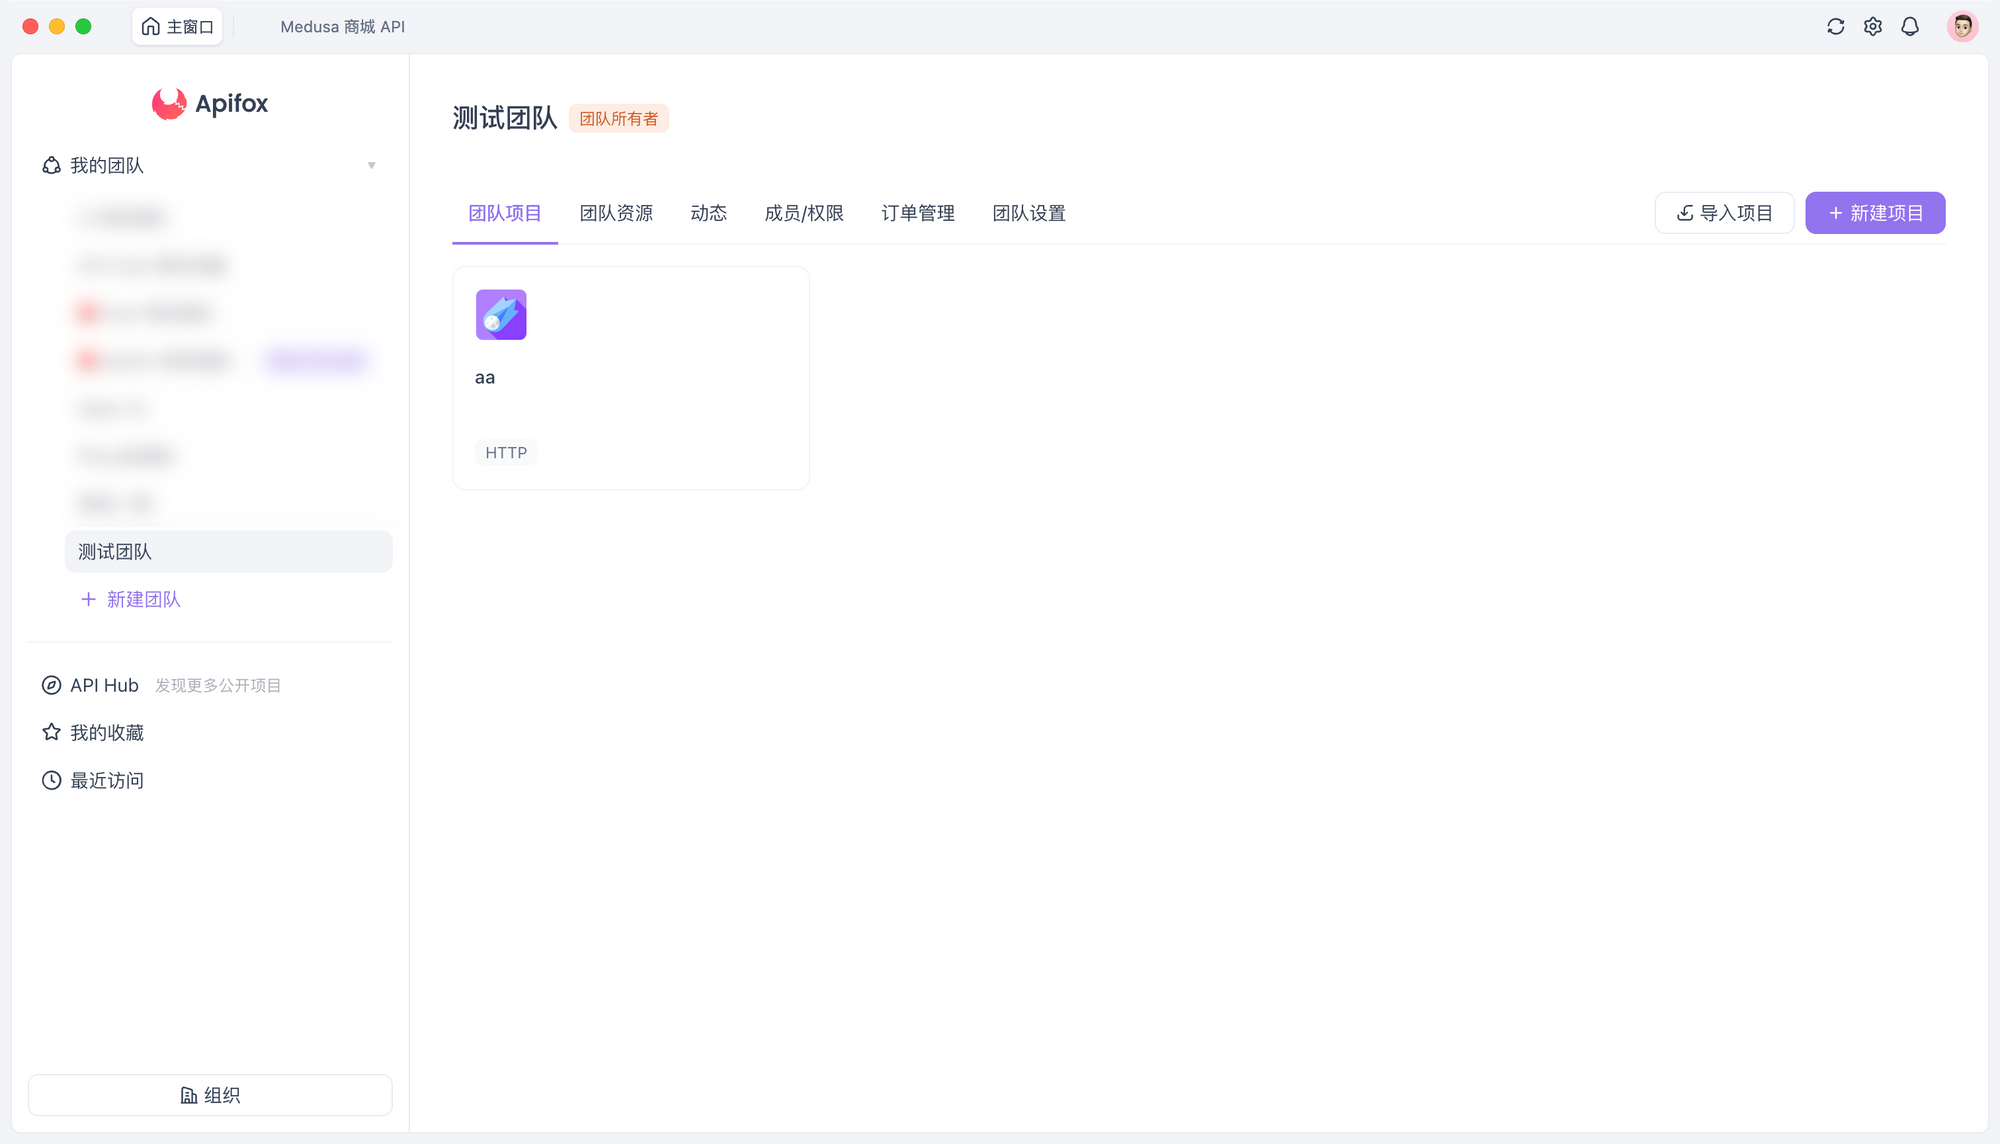This screenshot has height=1144, width=2000.
Task: Switch to the 主窗口 home tab
Action: pos(178,27)
